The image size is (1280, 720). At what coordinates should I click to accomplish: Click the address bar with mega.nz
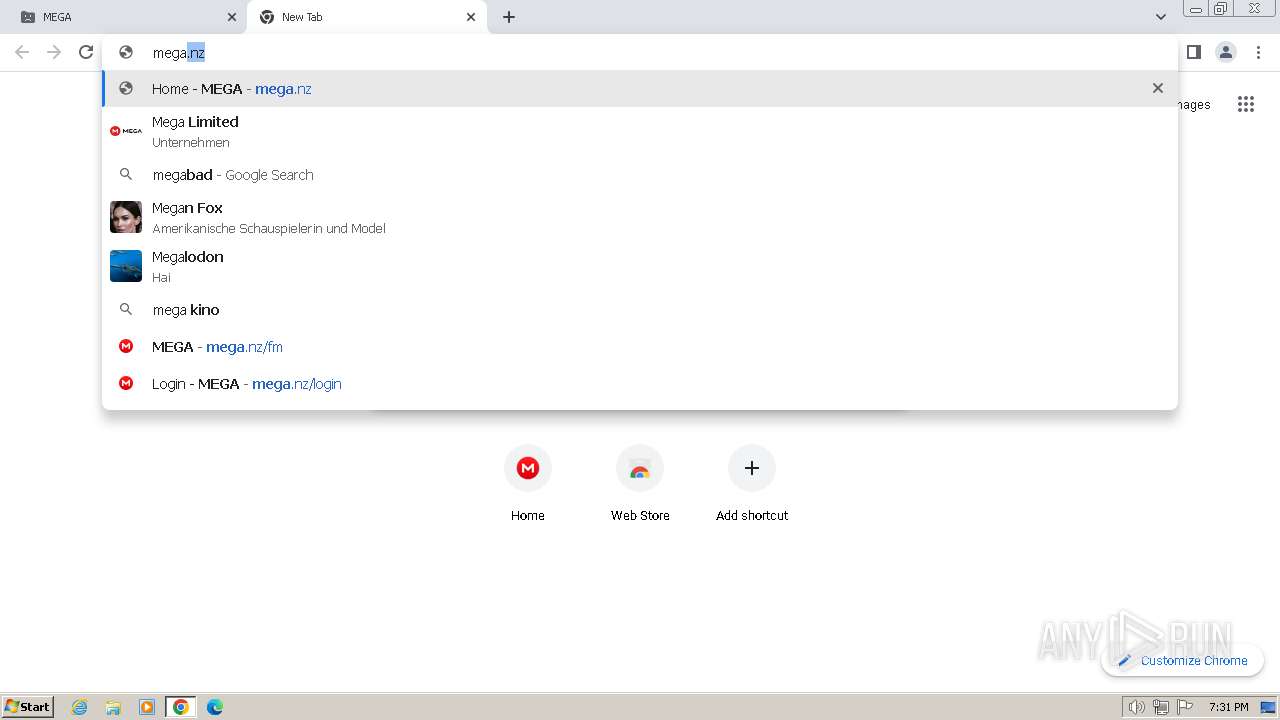640,53
